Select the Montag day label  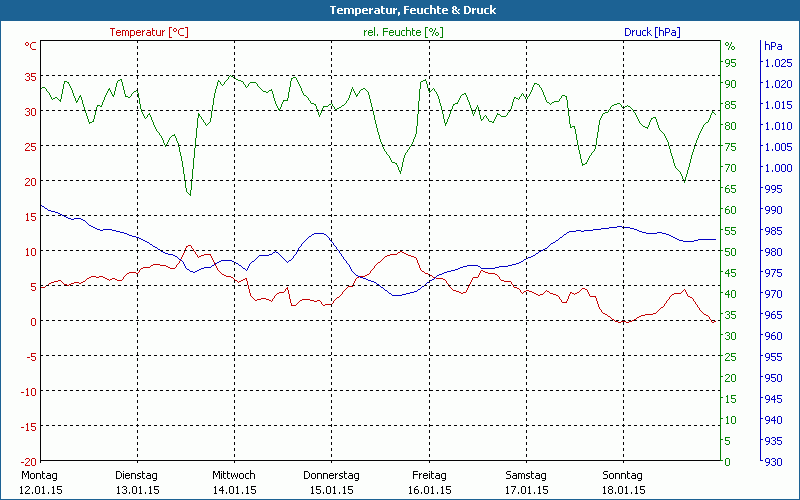[x=39, y=475]
